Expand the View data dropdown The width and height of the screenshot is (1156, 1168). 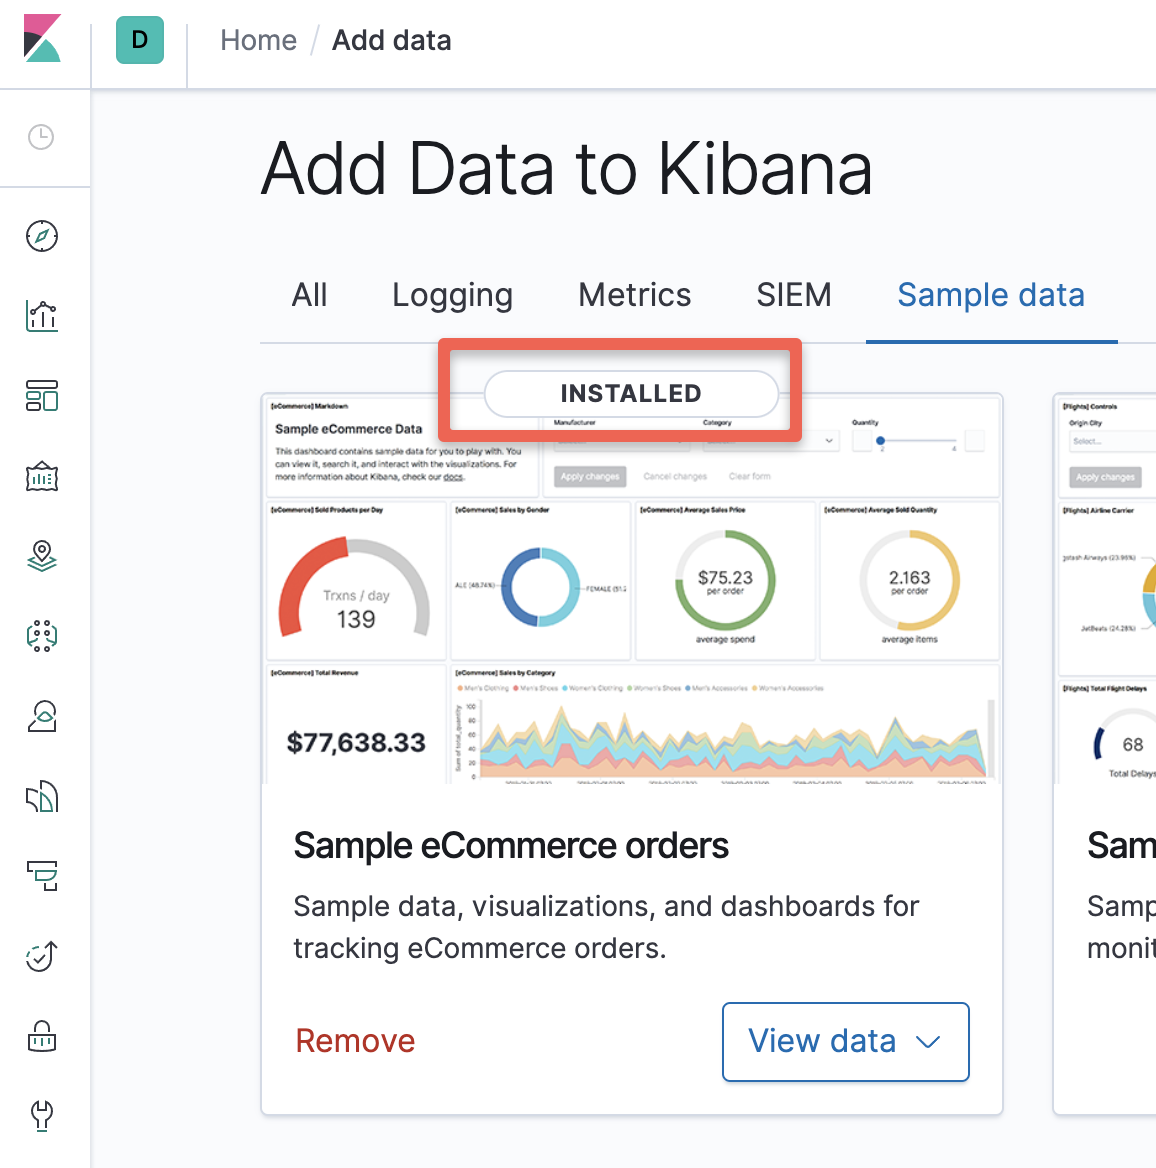click(x=845, y=1041)
